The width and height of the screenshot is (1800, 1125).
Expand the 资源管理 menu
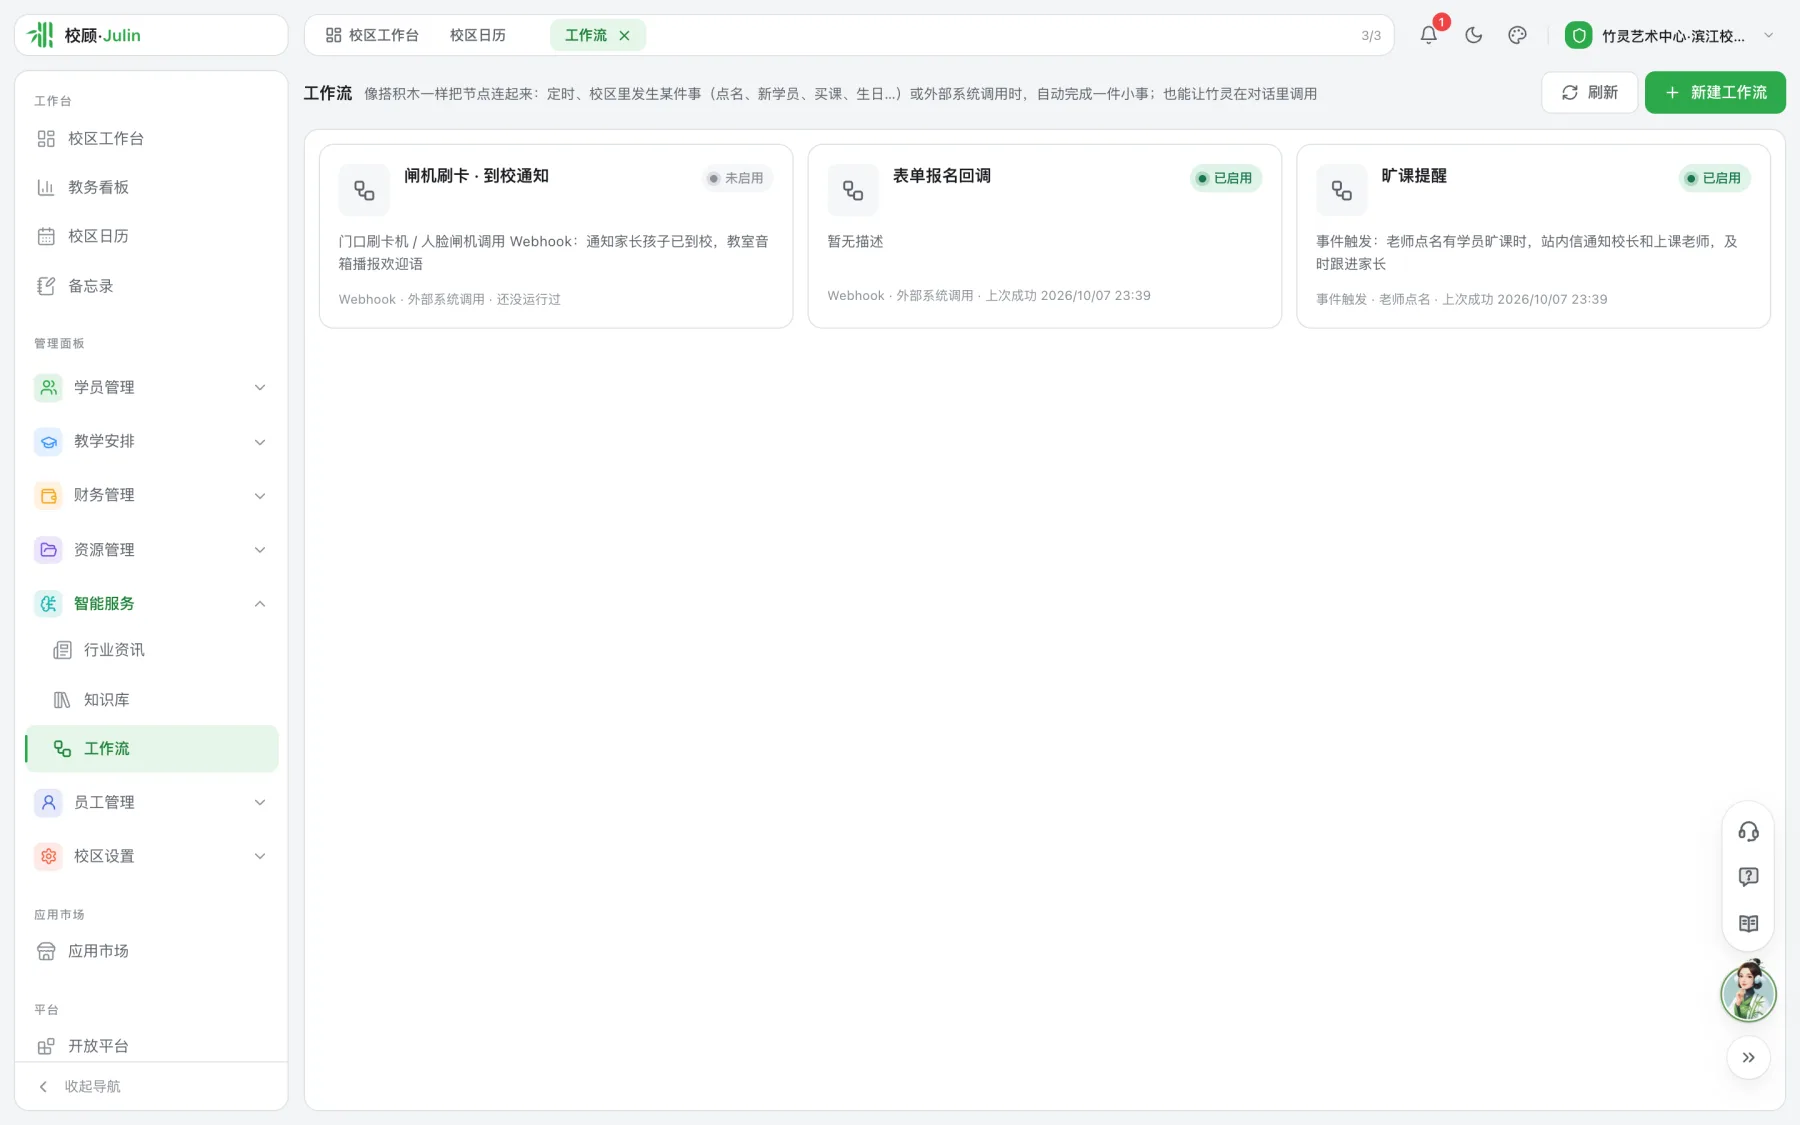tap(151, 549)
